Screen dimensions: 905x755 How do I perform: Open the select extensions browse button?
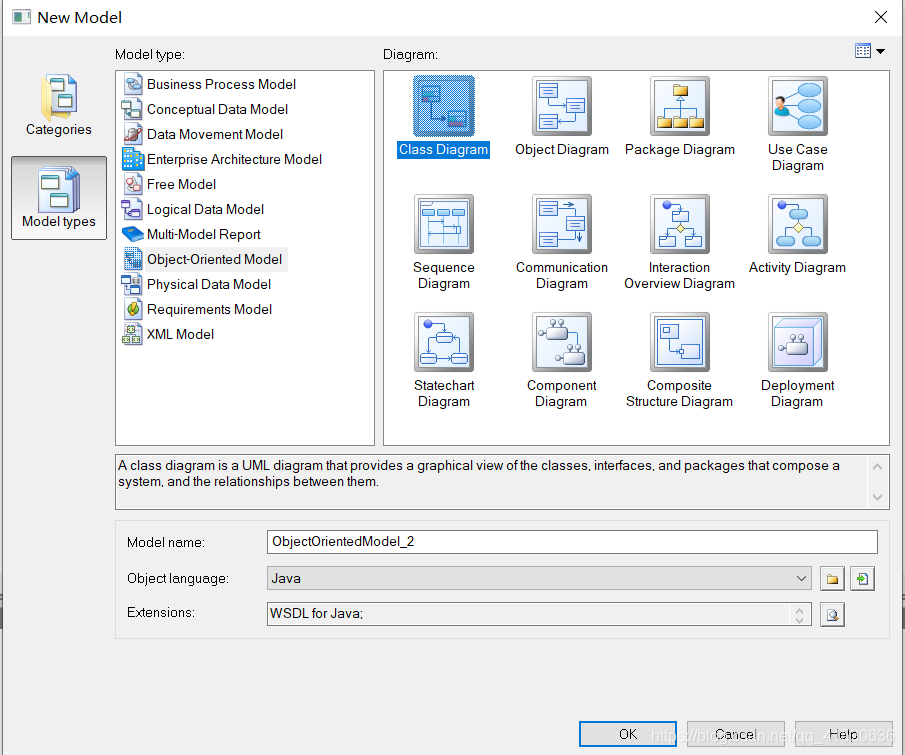pos(832,614)
